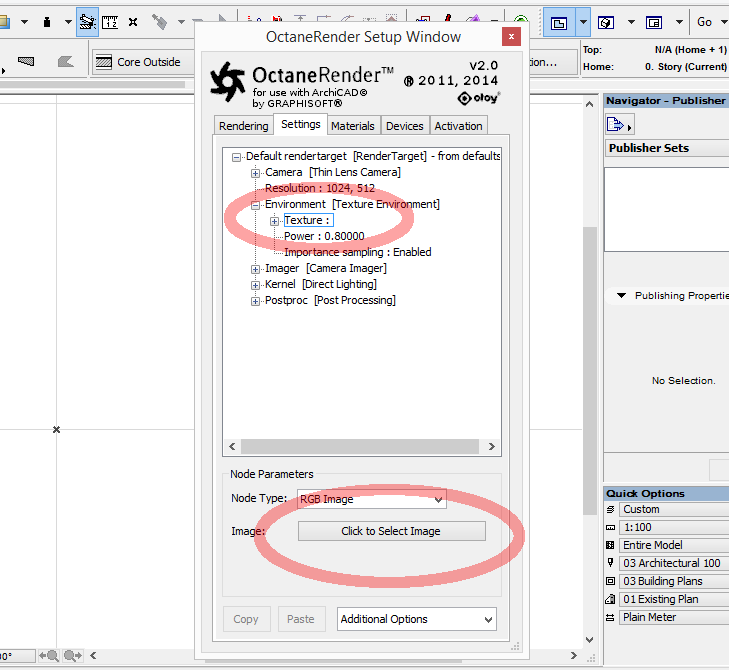Open the 01 Existing Plan dropdown
This screenshot has height=670, width=729.
click(674, 599)
